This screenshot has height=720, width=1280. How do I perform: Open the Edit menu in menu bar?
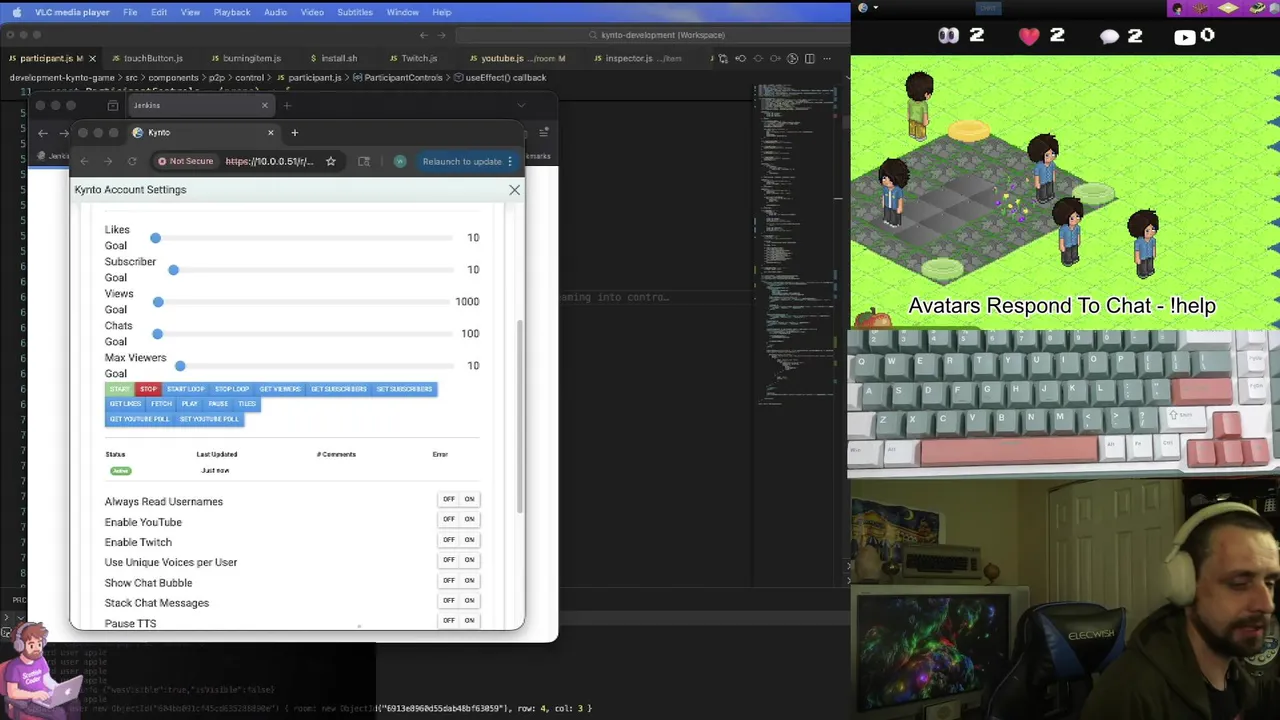pos(159,12)
